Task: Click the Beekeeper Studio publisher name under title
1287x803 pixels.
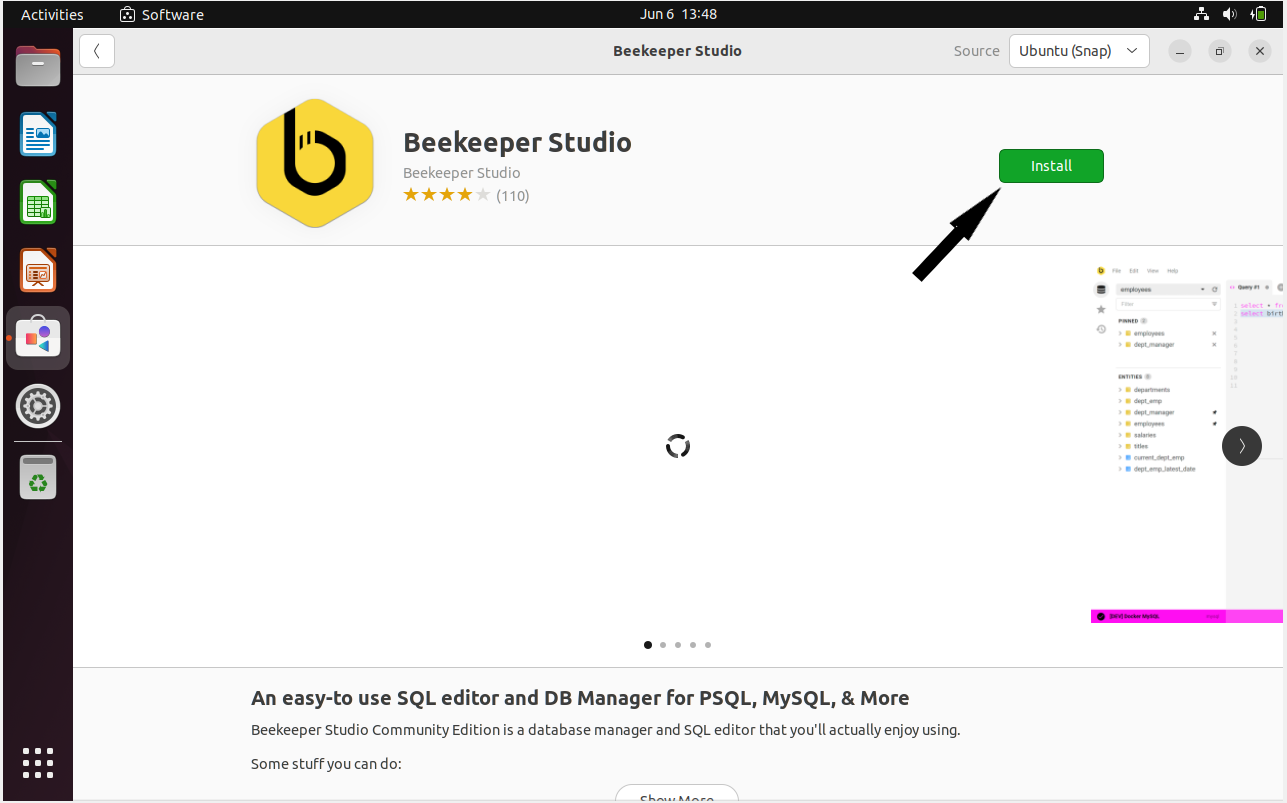Action: click(x=461, y=173)
